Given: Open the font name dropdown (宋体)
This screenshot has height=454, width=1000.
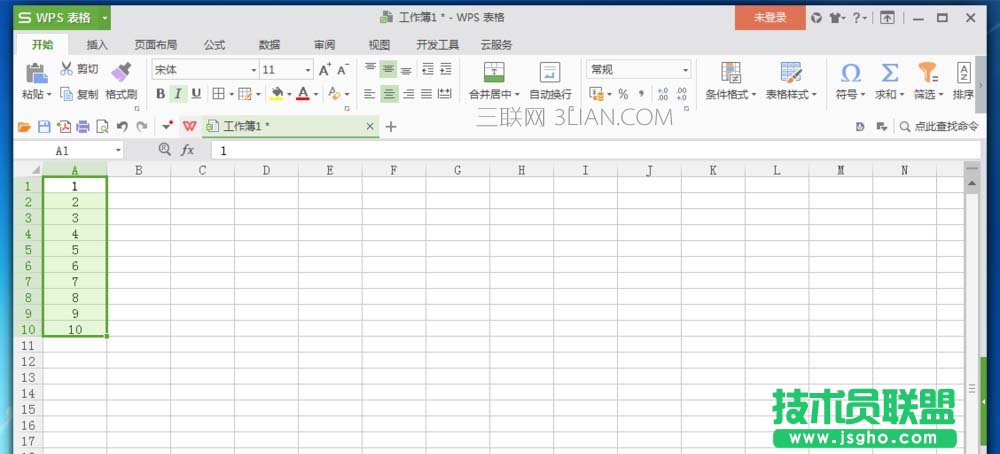Looking at the screenshot, I should click(x=253, y=70).
